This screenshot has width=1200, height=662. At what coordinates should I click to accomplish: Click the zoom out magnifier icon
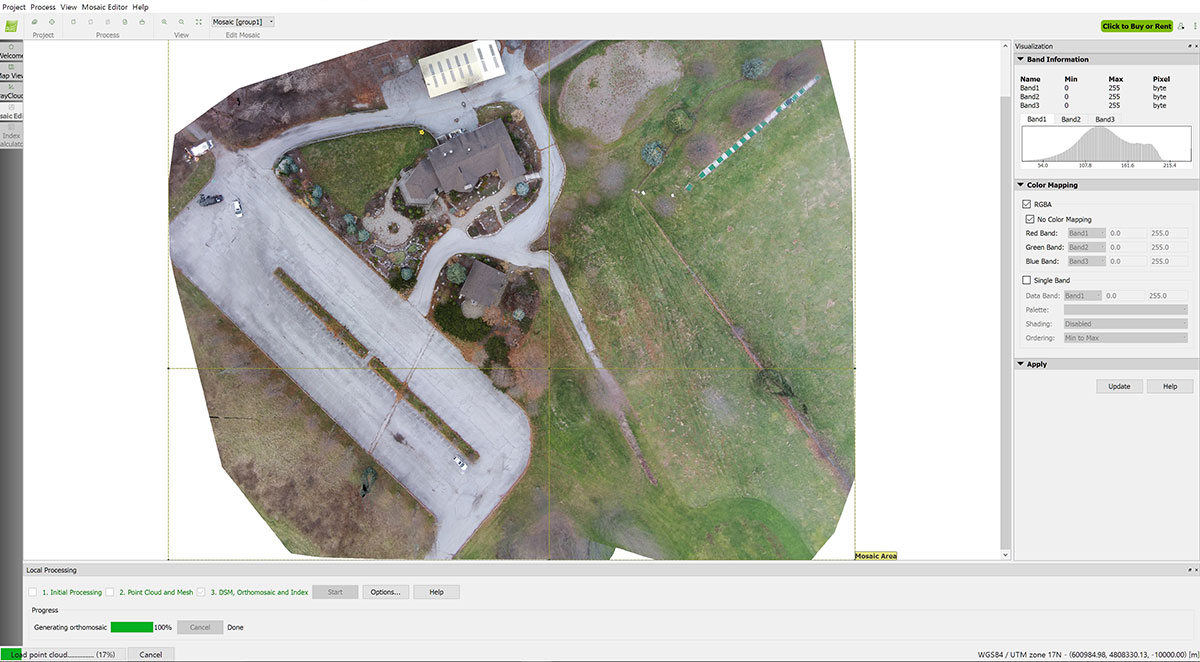tap(181, 21)
